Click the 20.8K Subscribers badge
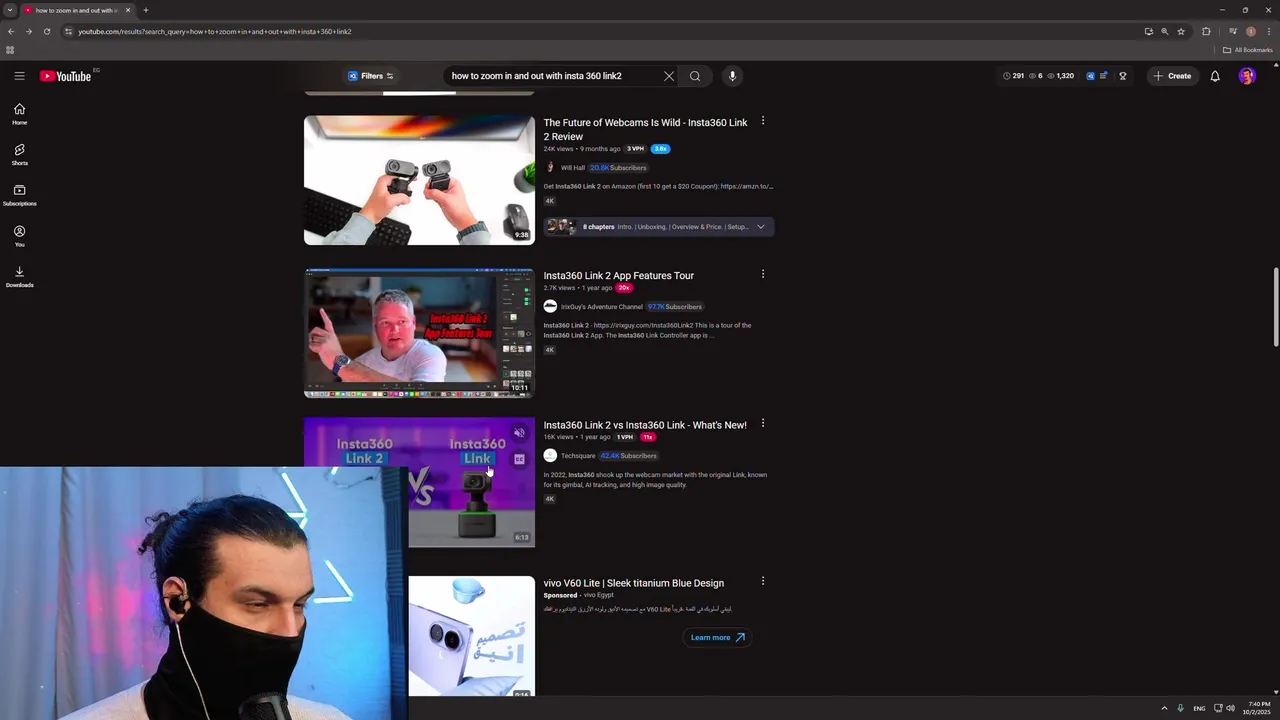This screenshot has height=720, width=1280. click(618, 168)
